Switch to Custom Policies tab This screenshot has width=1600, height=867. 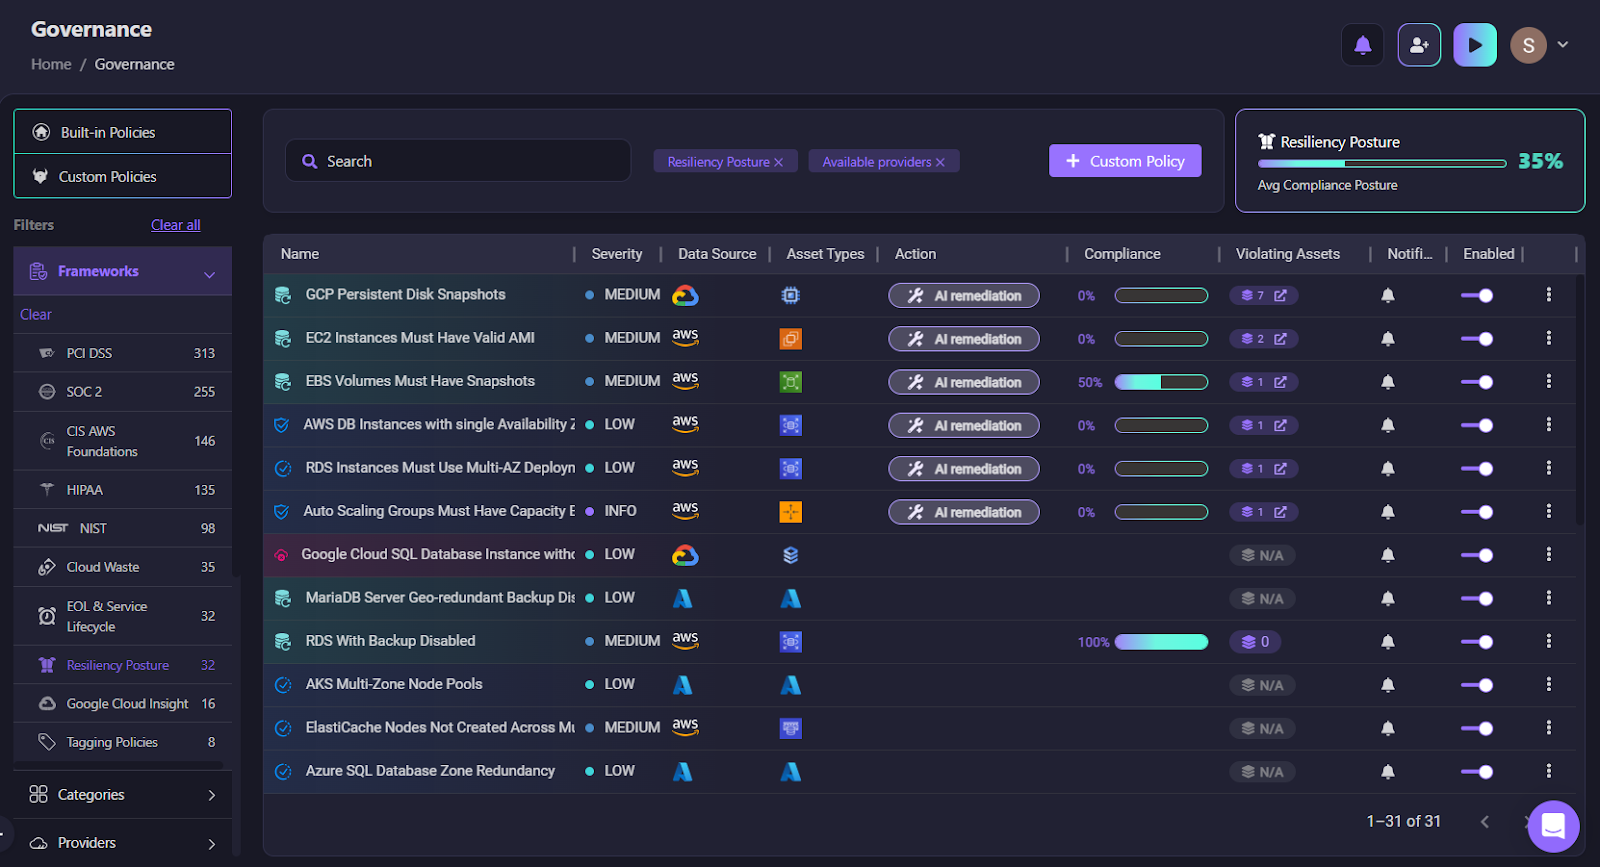coord(123,176)
